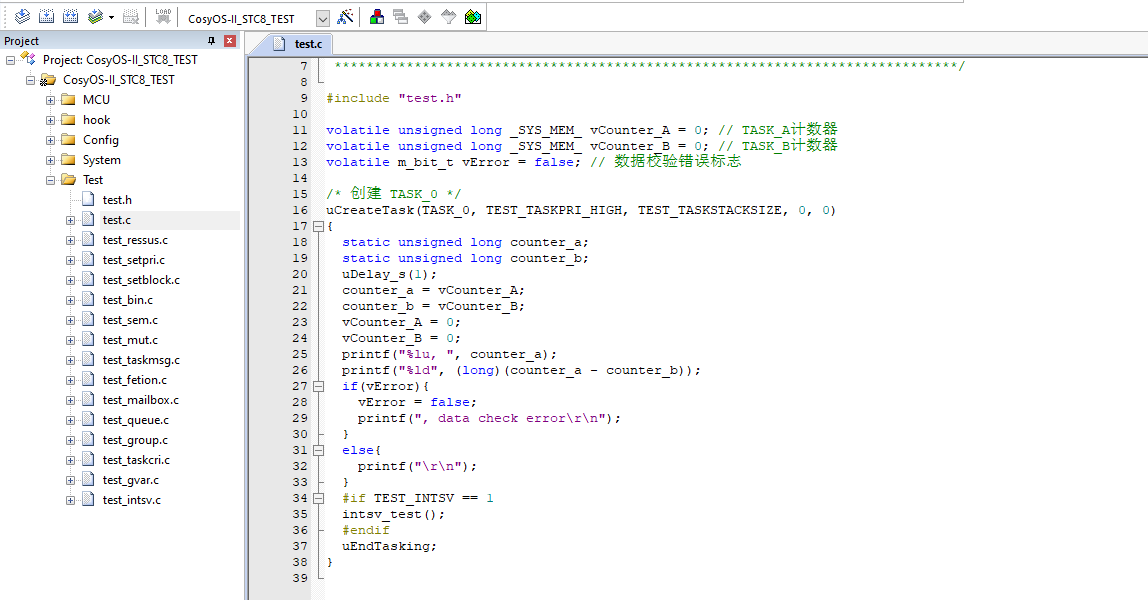This screenshot has height=600, width=1148.
Task: Select test_mut.c in the project tree
Action: point(130,340)
